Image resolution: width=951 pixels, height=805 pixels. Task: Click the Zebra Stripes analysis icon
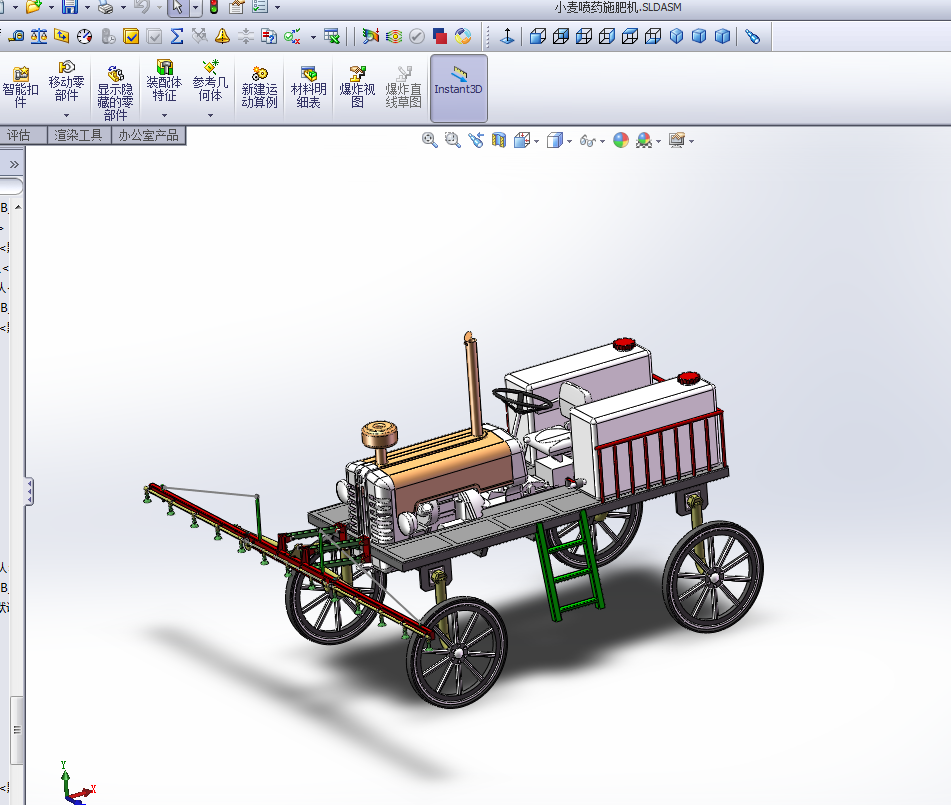pyautogui.click(x=394, y=36)
